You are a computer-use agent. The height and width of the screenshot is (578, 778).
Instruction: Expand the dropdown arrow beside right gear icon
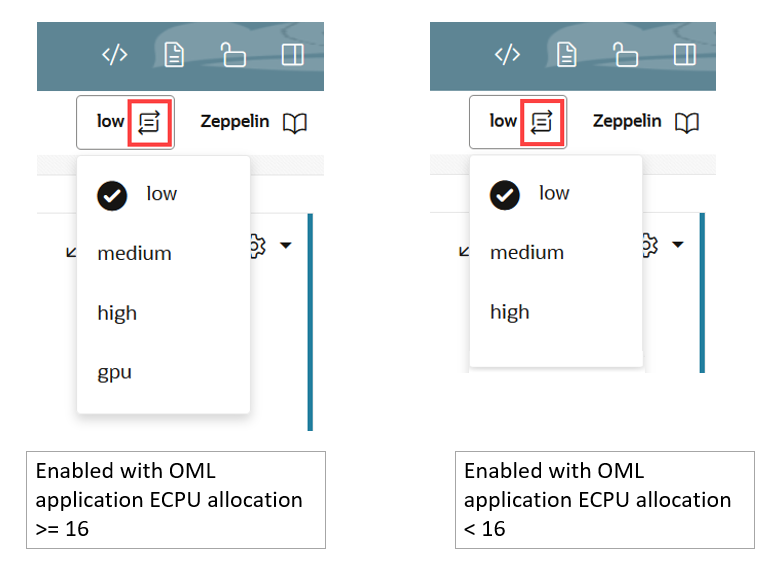[678, 244]
